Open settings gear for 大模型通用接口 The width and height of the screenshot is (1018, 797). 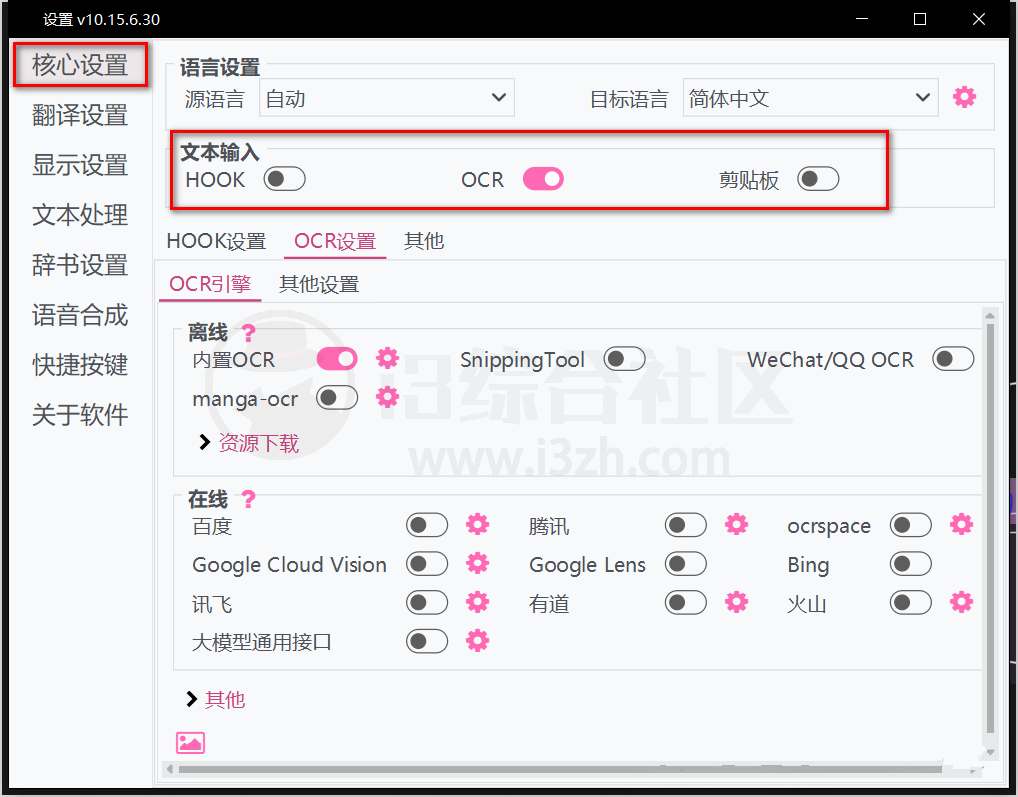tap(477, 641)
